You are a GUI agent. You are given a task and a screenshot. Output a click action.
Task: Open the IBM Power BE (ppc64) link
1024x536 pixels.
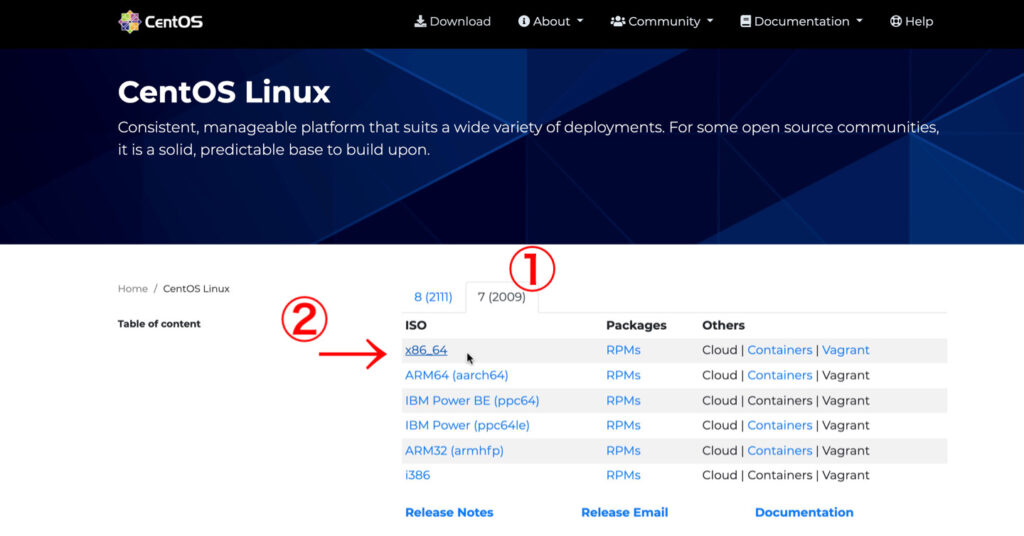(x=472, y=400)
